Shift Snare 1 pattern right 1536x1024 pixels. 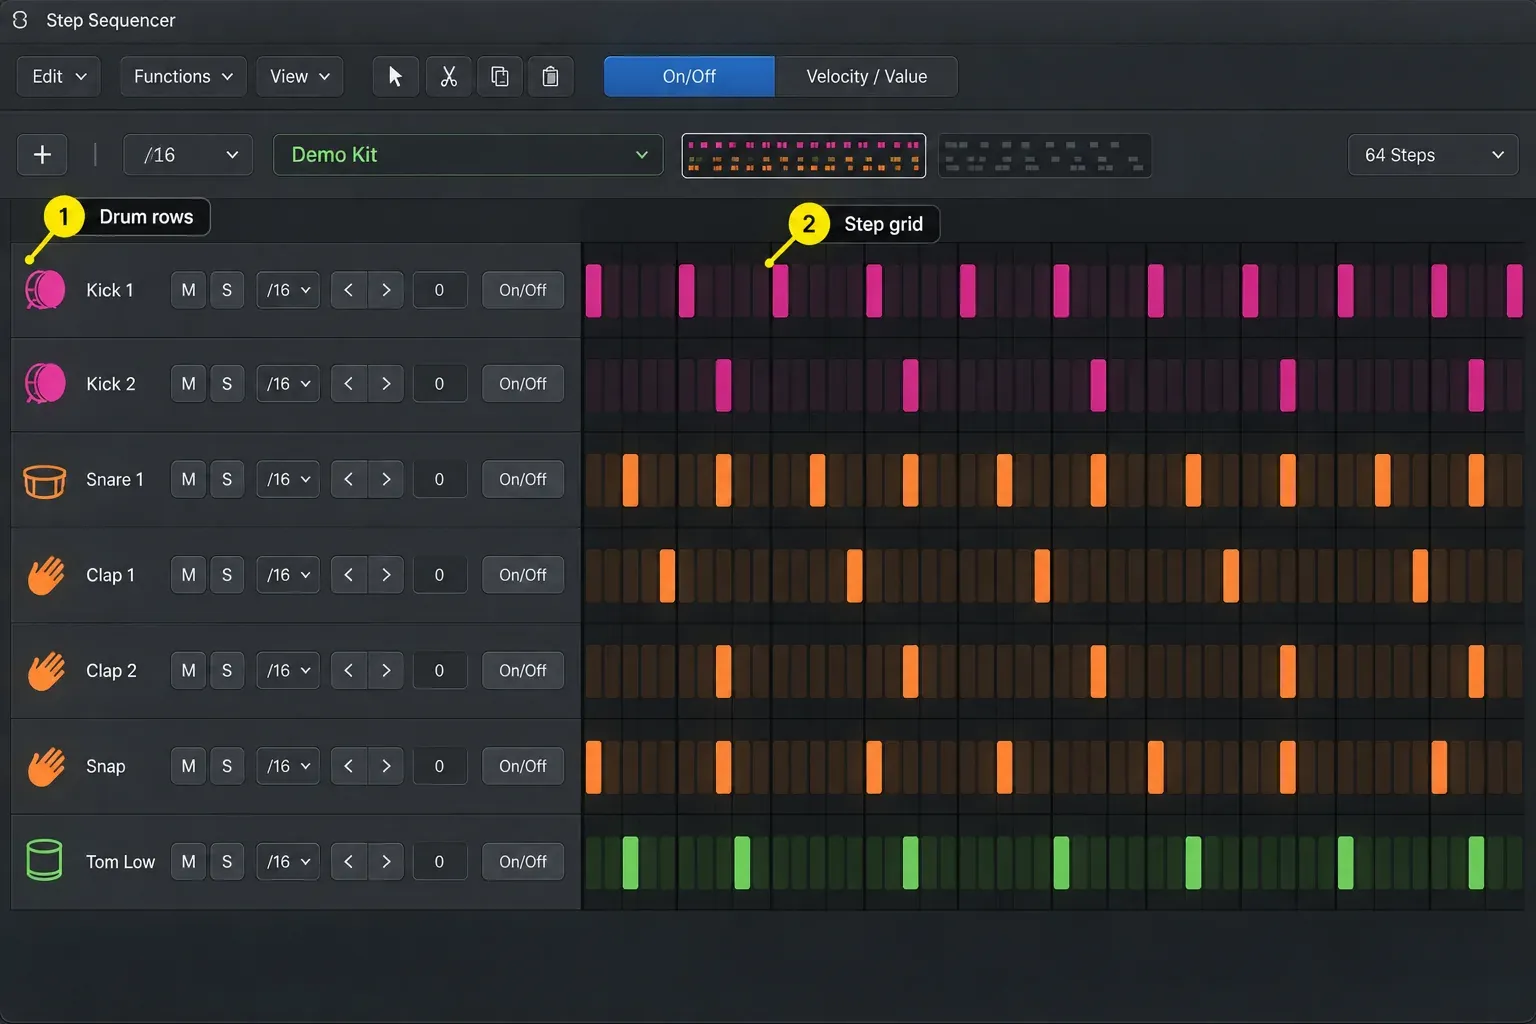[x=386, y=479]
